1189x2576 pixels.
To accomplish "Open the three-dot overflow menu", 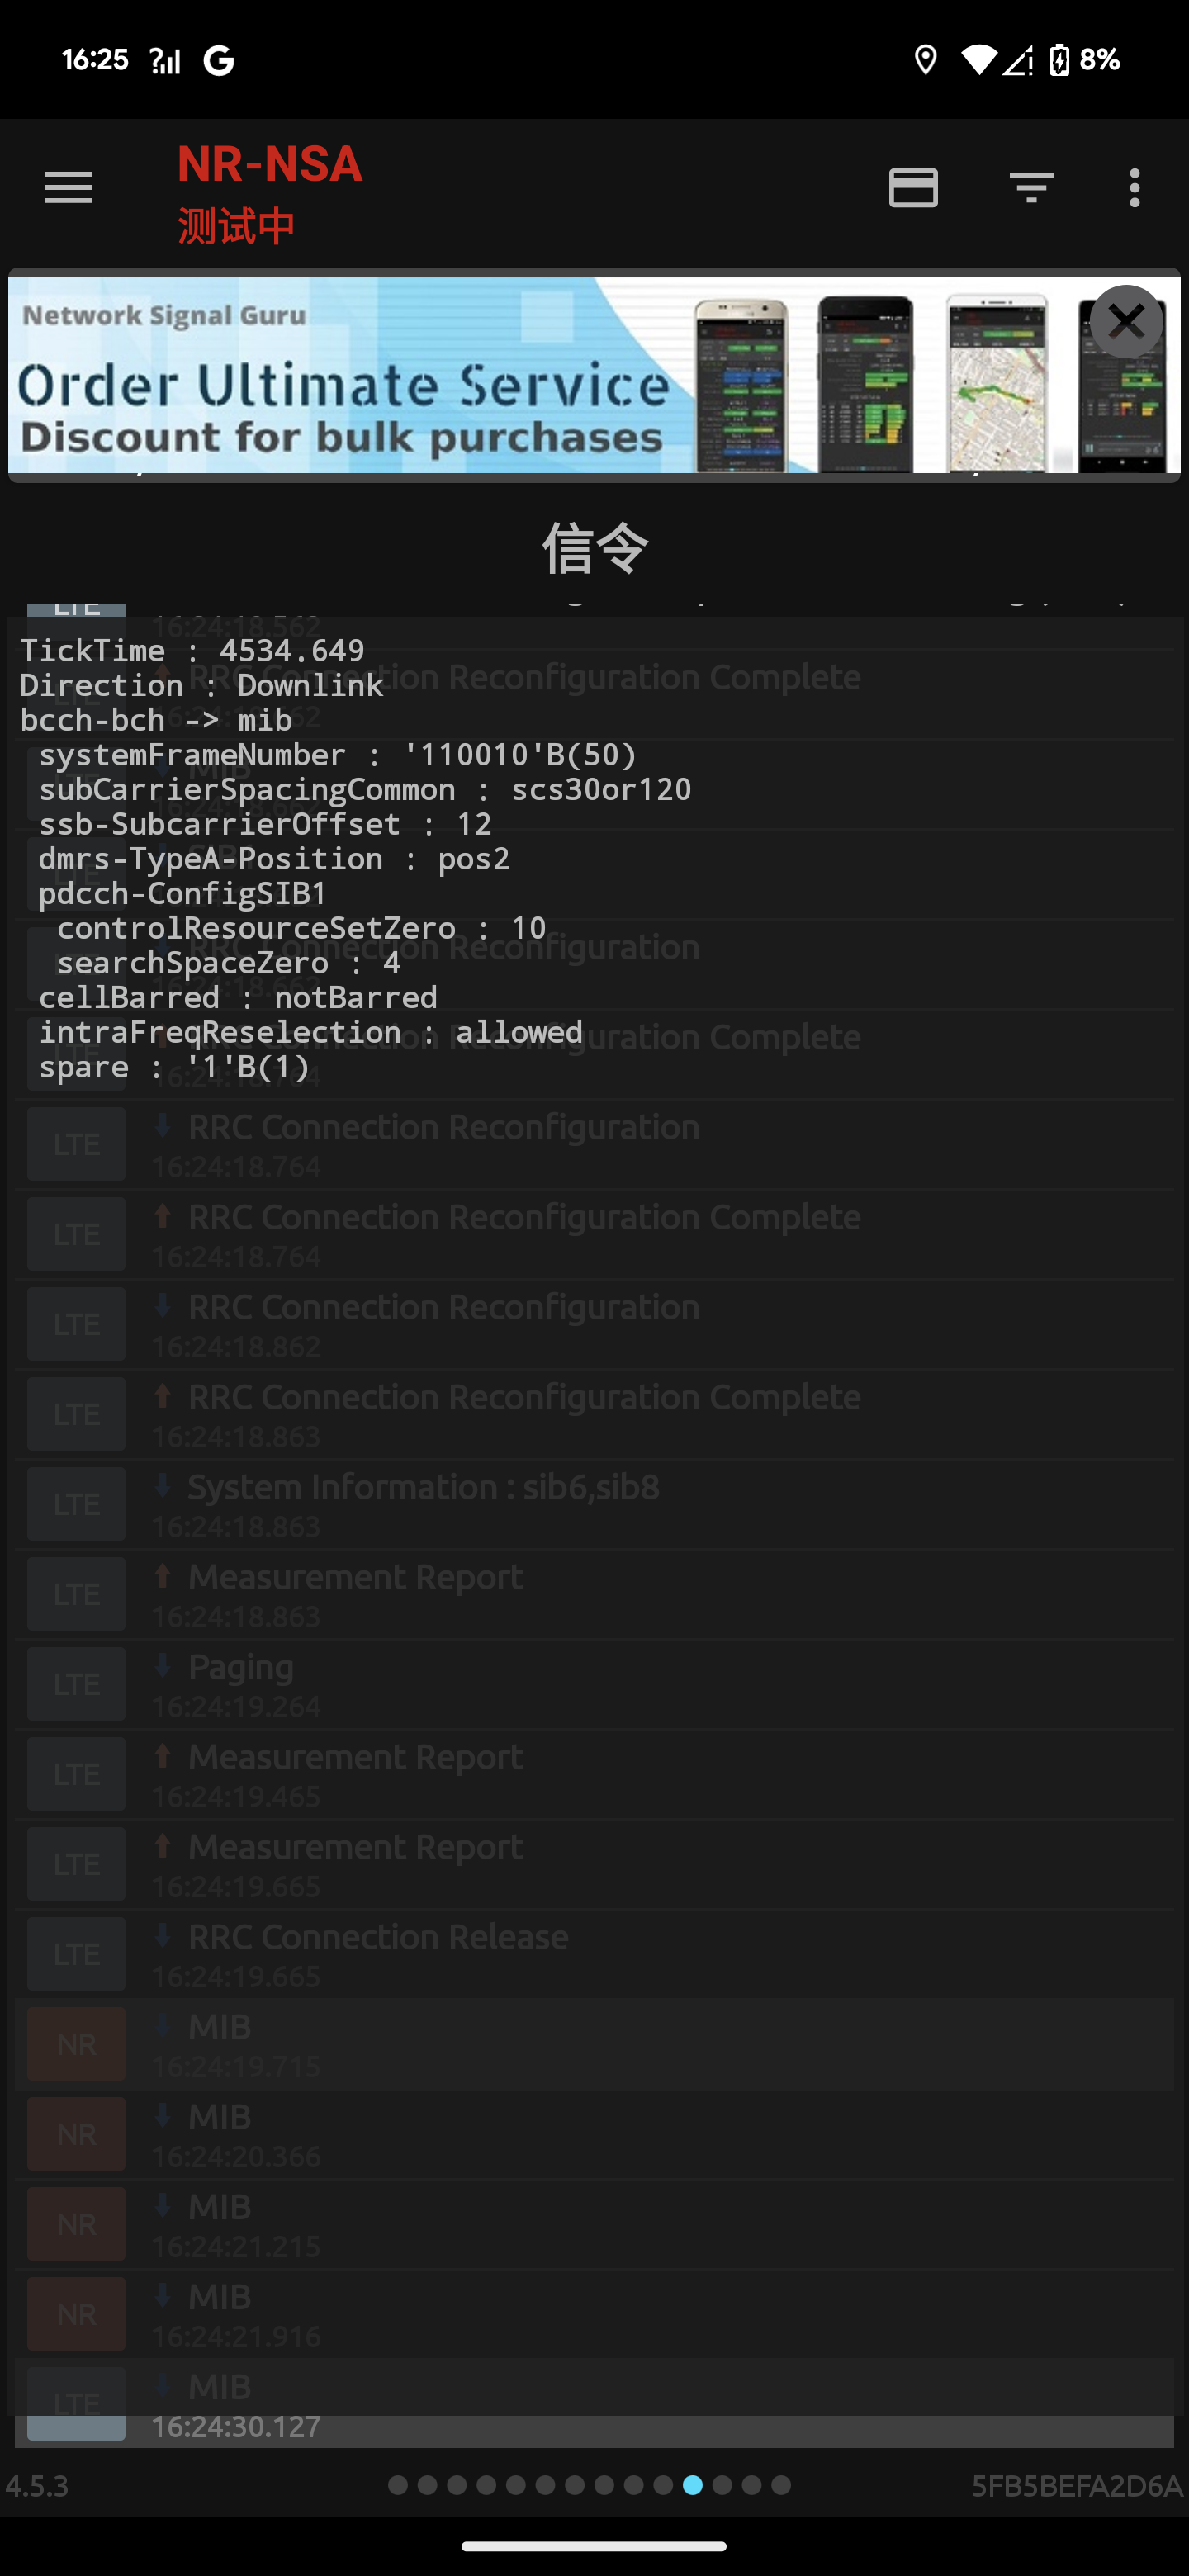I will tap(1133, 188).
